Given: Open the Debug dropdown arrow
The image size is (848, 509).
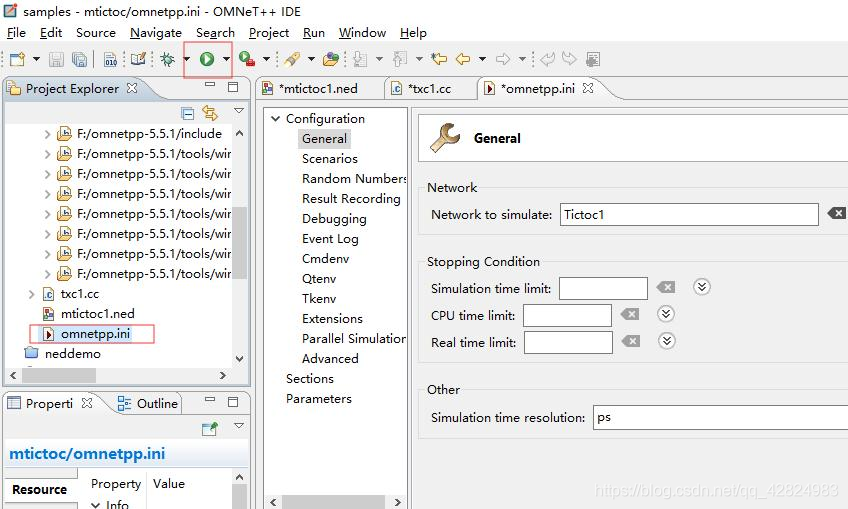Looking at the screenshot, I should [x=187, y=59].
